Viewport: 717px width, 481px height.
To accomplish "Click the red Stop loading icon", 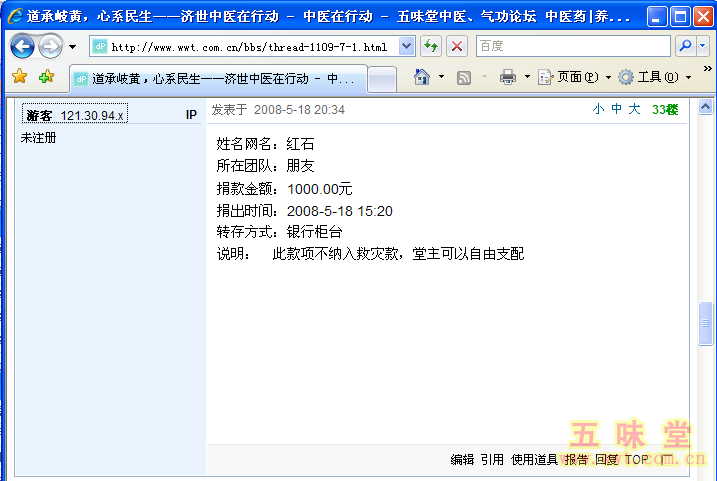I will pos(457,46).
